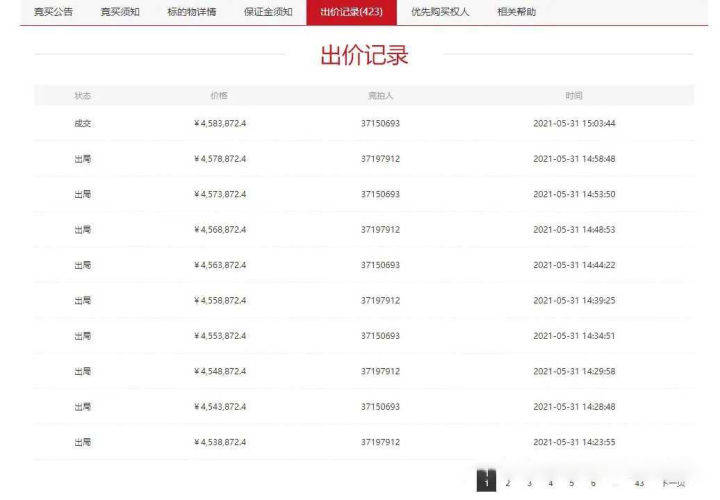Open the 竞买公告 tab
The image size is (720, 500).
[53, 12]
